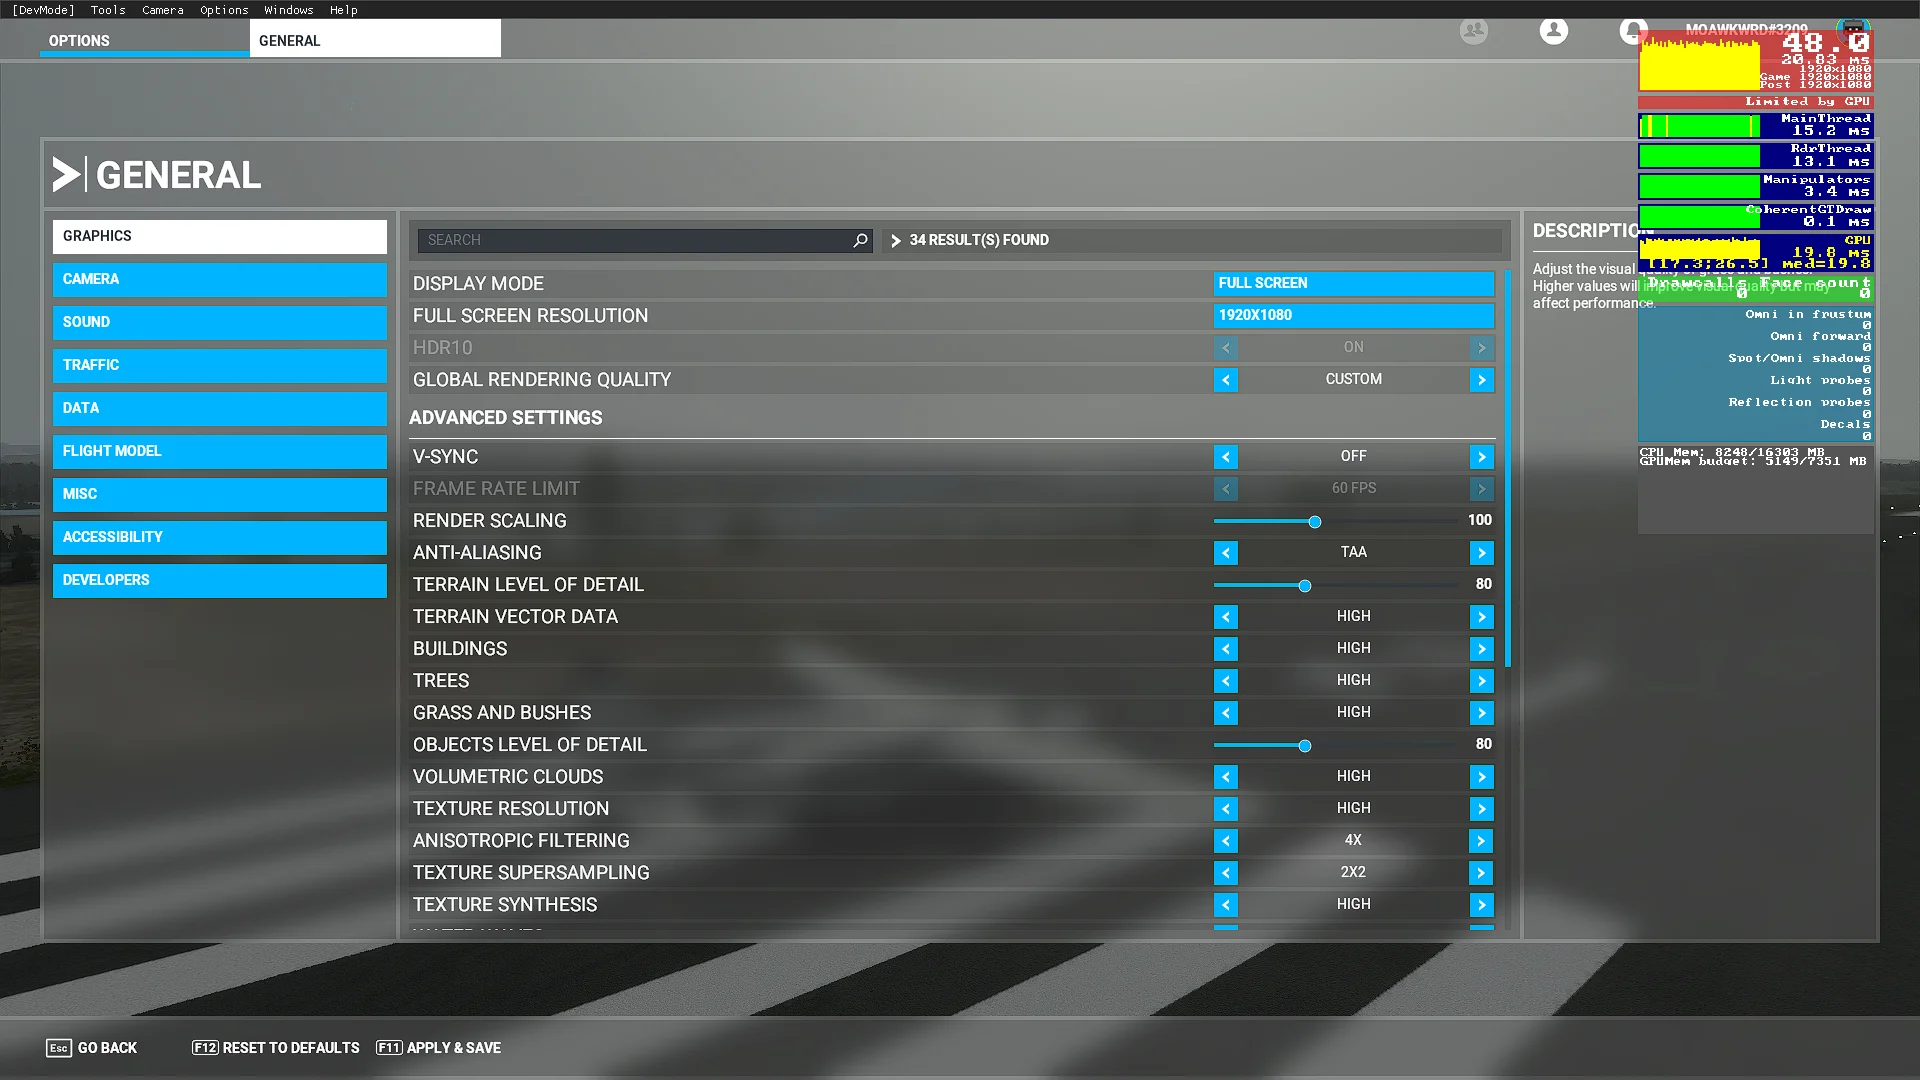Open the user profile icon

point(1553,31)
